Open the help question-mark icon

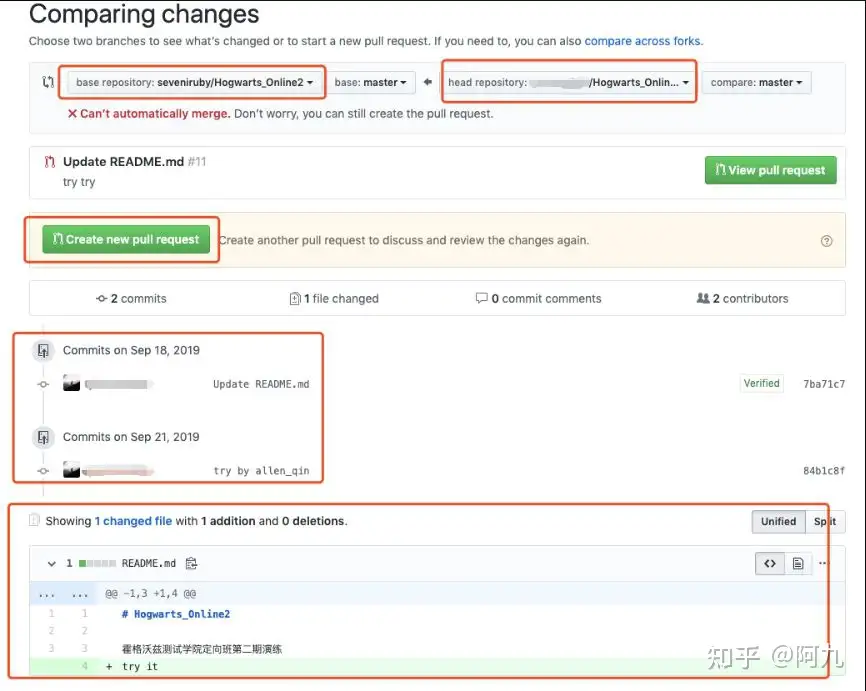[x=826, y=240]
